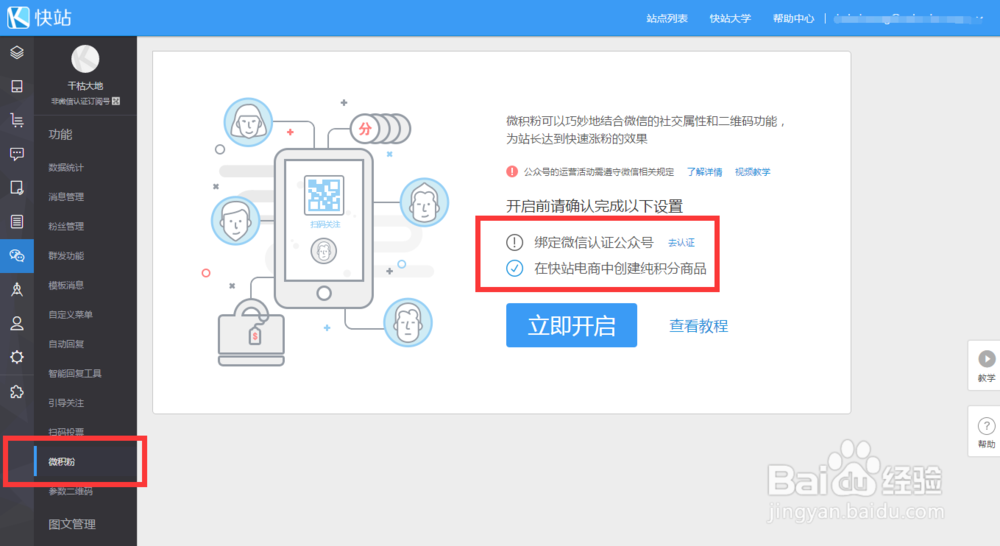
Task: Click the 查看教程 link
Action: 699,326
